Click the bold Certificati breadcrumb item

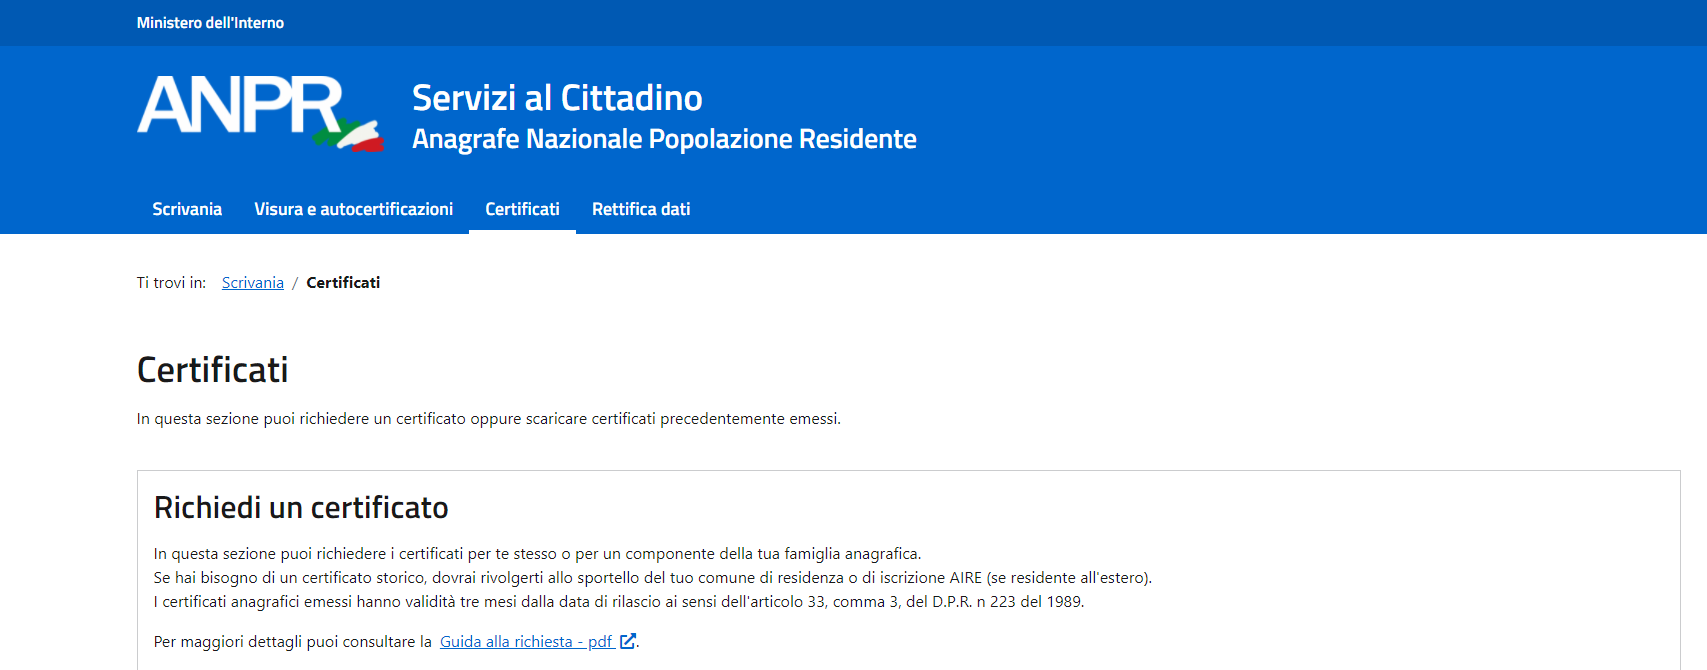(x=343, y=283)
